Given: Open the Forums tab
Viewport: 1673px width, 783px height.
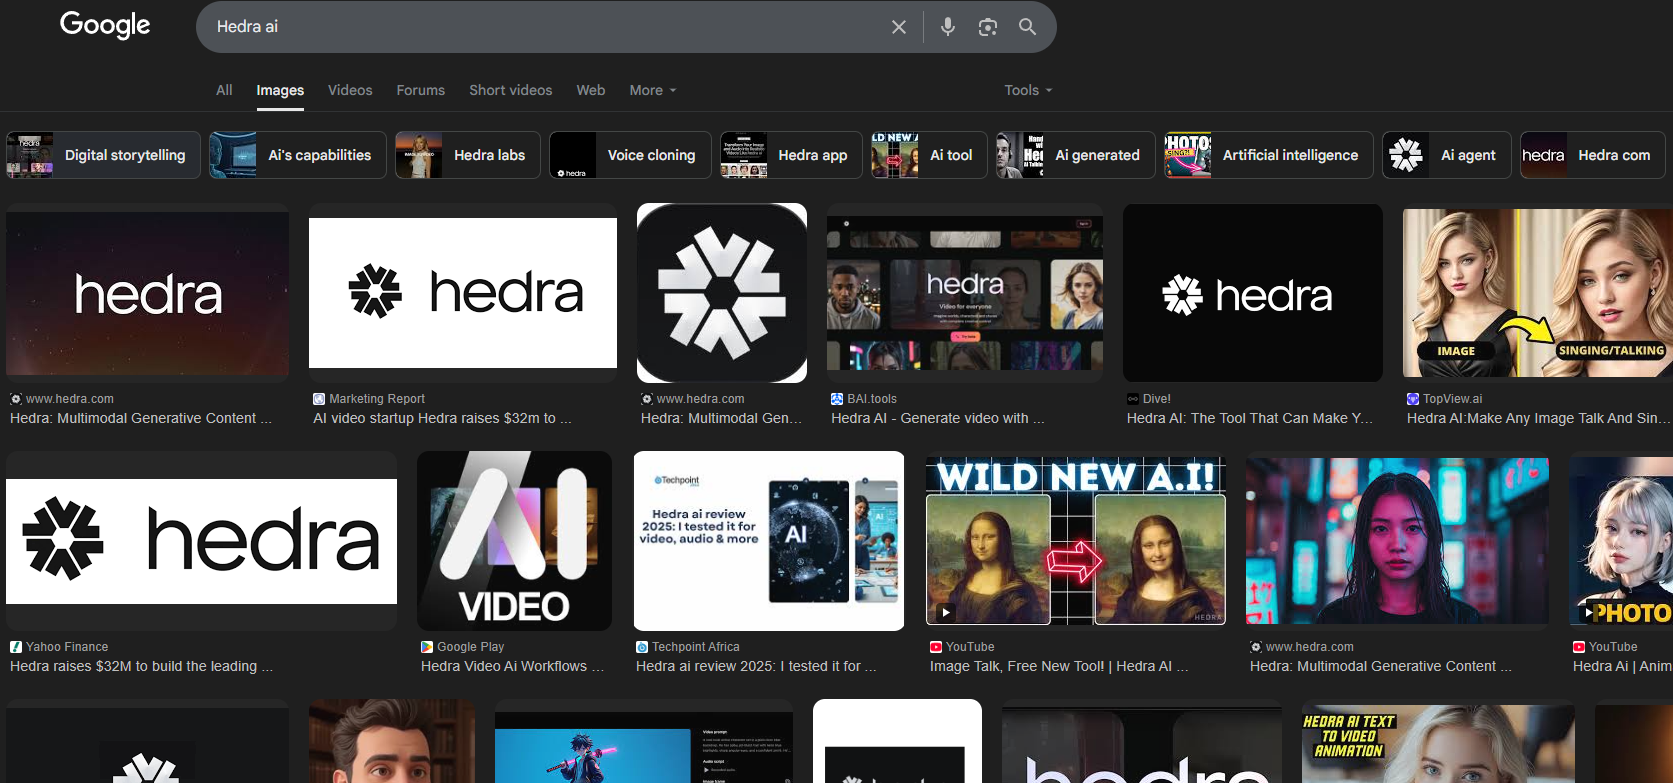Looking at the screenshot, I should (x=421, y=90).
